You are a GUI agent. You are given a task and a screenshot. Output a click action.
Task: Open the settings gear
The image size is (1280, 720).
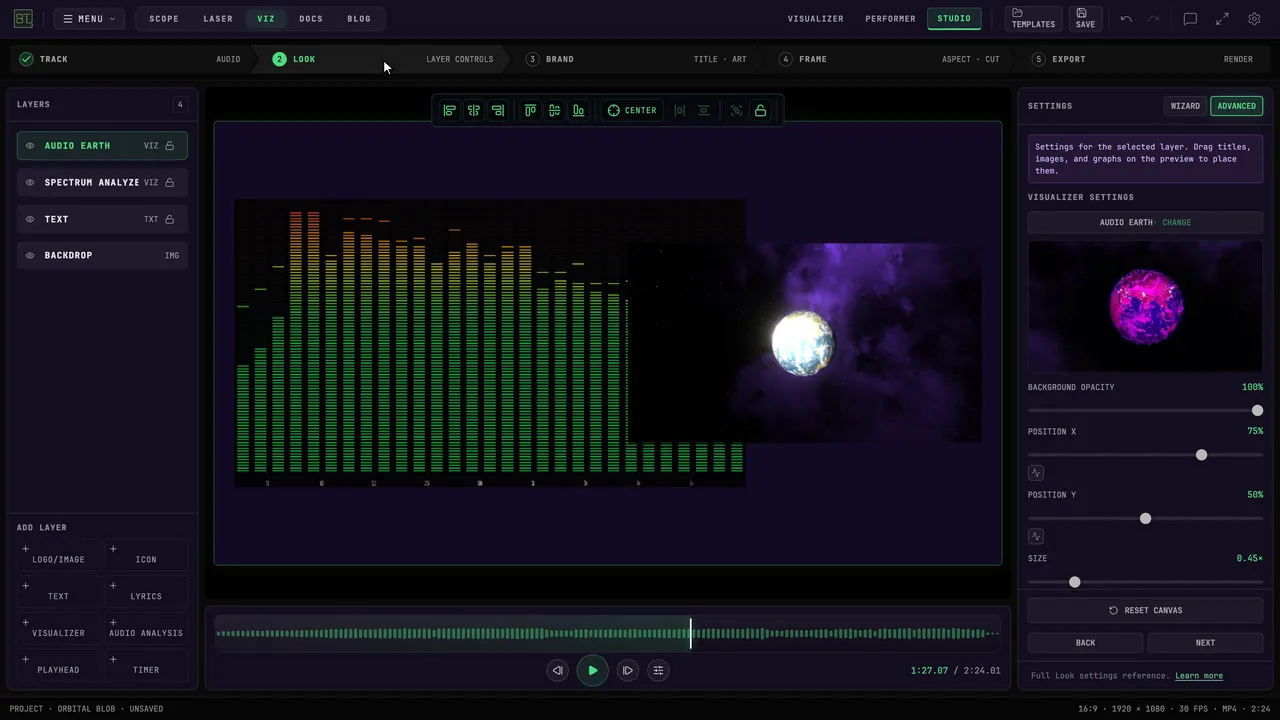pyautogui.click(x=1254, y=19)
